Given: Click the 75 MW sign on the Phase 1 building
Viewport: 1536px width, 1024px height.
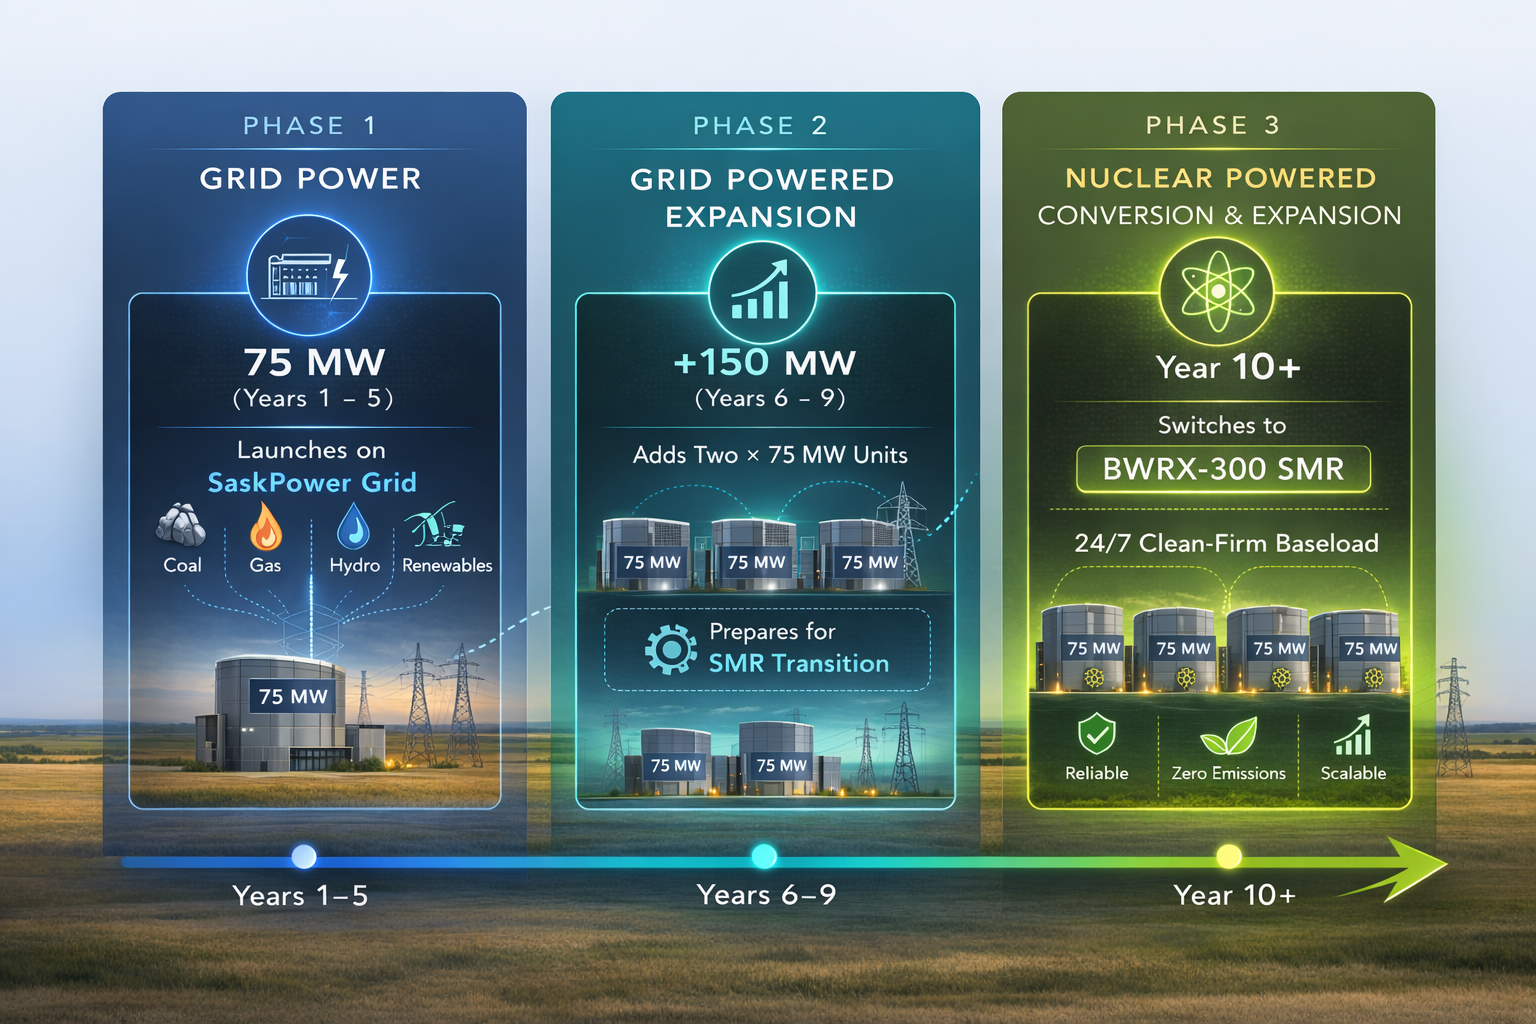Looking at the screenshot, I should [293, 697].
